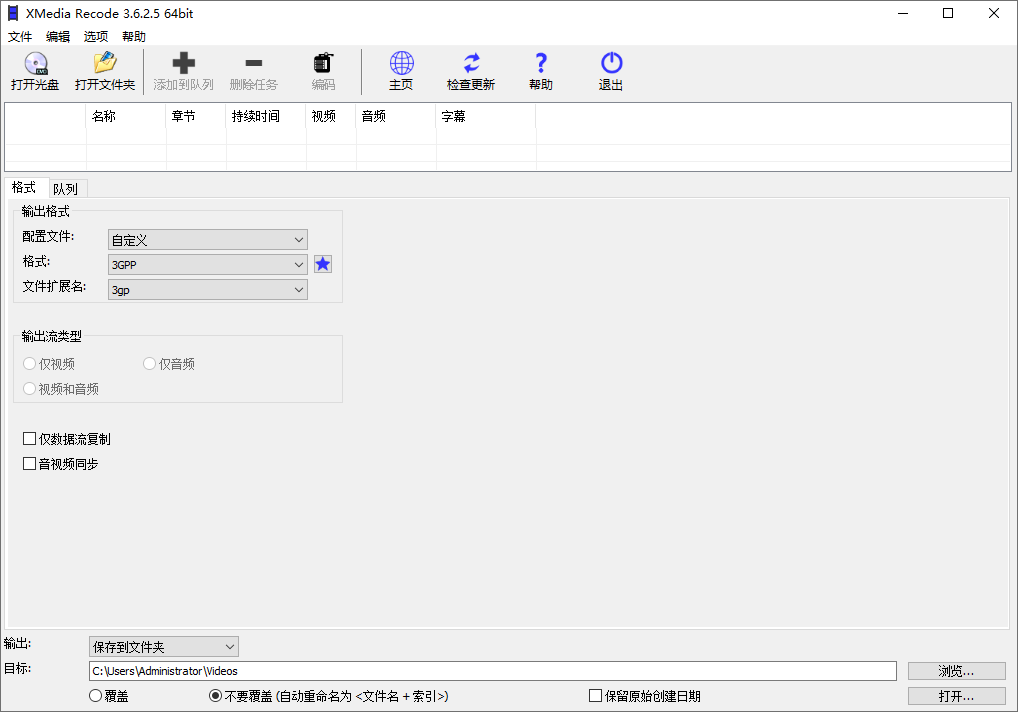Click the 检查更新 refresh icon
1018x712 pixels.
(x=470, y=63)
